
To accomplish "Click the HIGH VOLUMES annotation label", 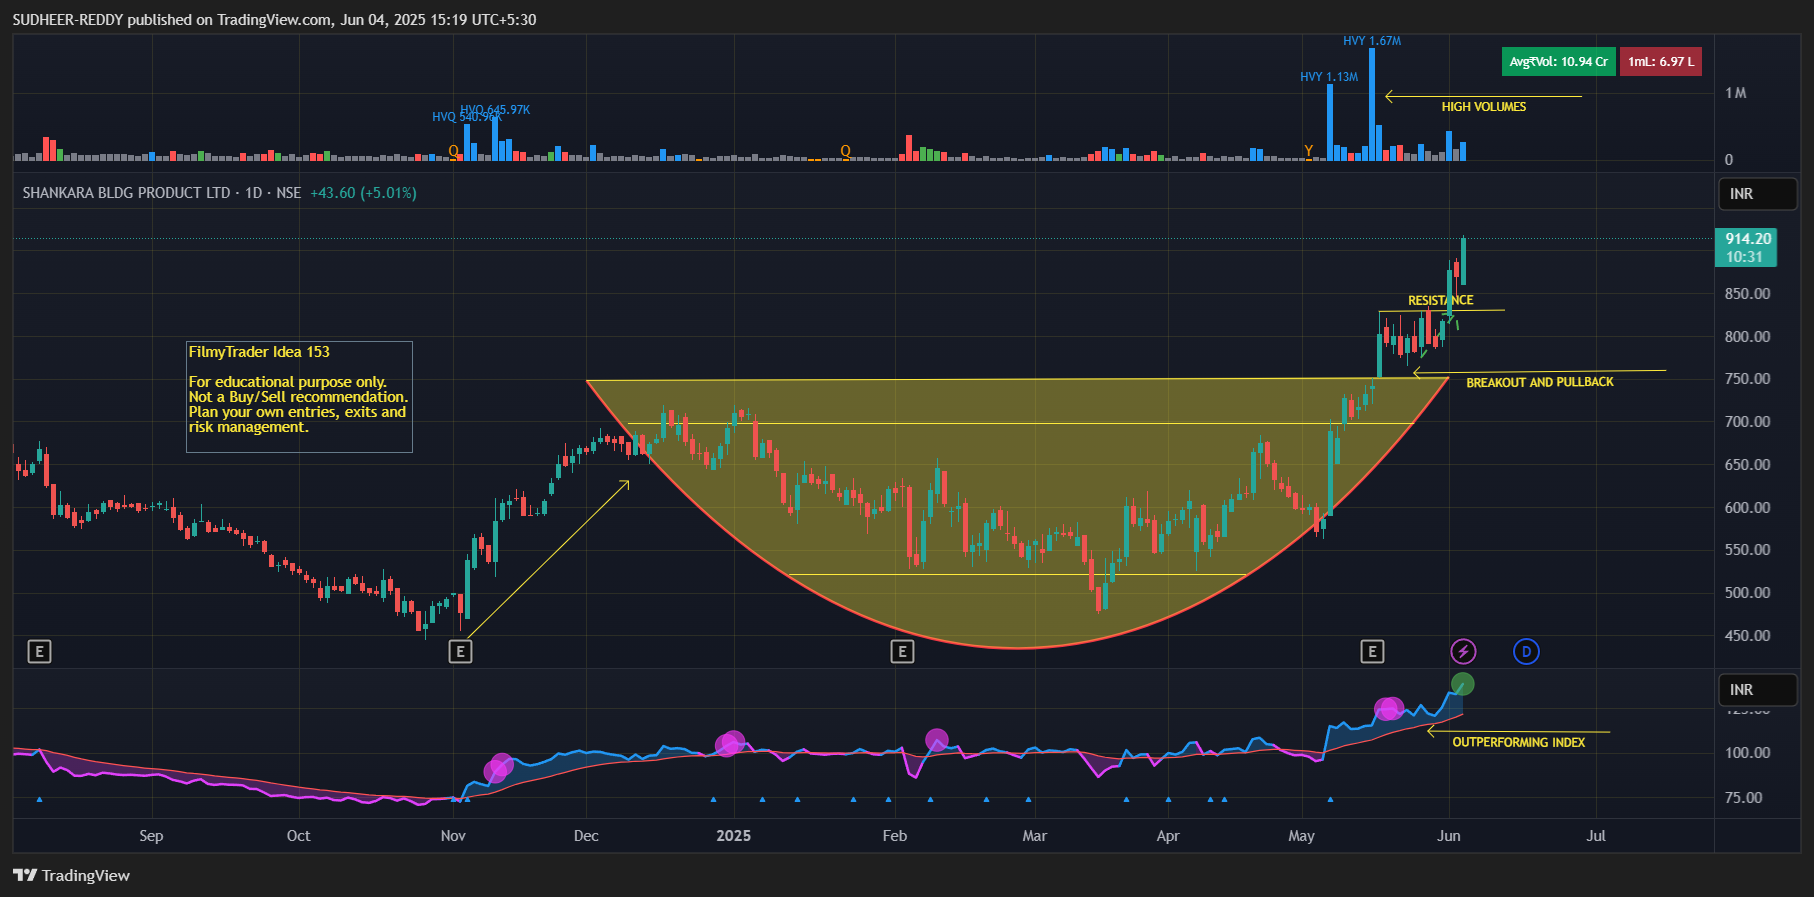I will [1483, 107].
